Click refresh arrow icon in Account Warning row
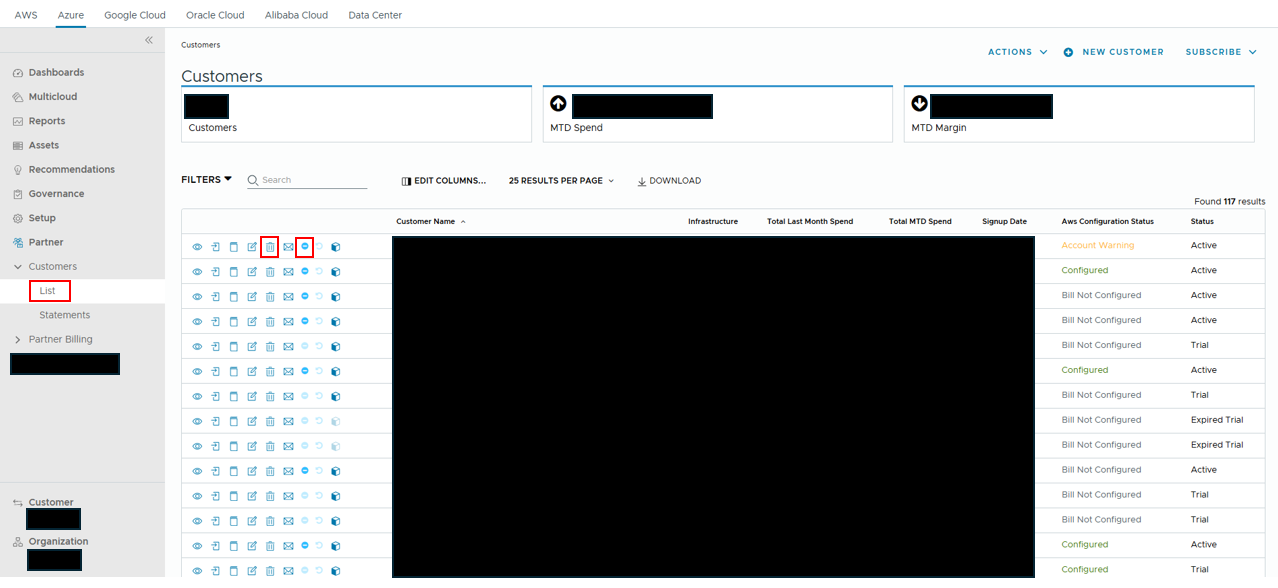Viewport: 1278px width, 588px height. 320,246
